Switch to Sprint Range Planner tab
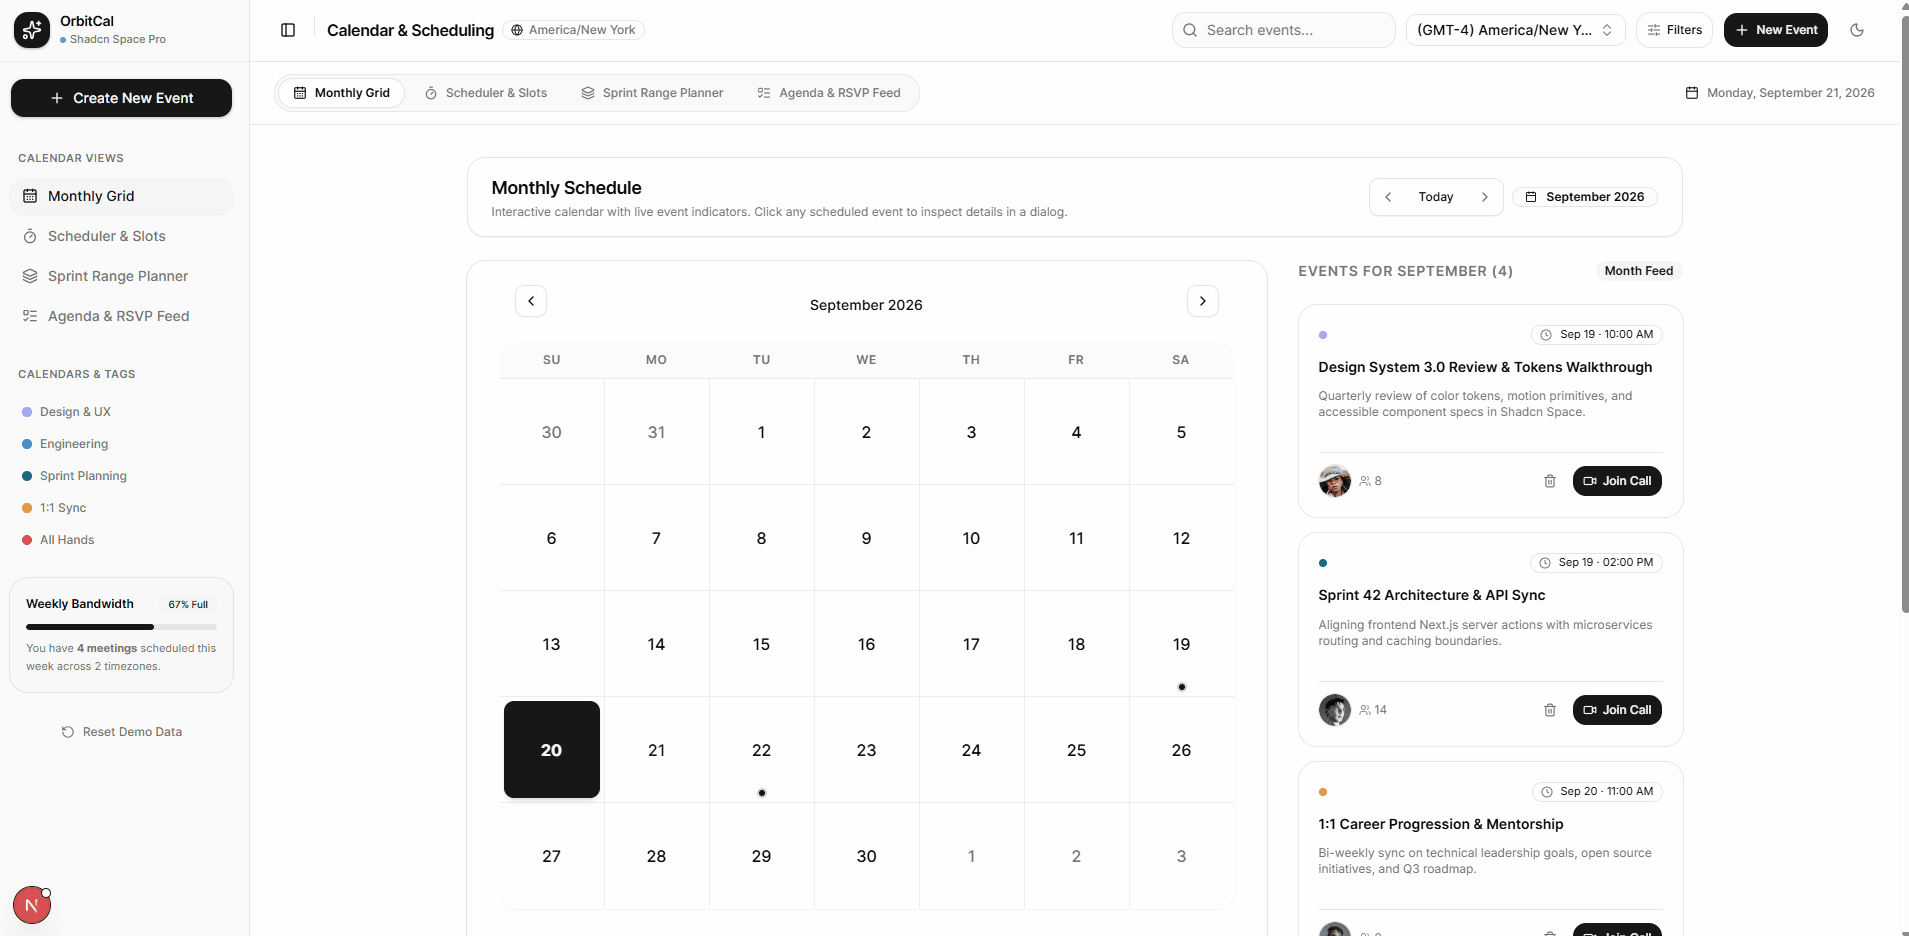Image resolution: width=1909 pixels, height=936 pixels. click(x=652, y=93)
